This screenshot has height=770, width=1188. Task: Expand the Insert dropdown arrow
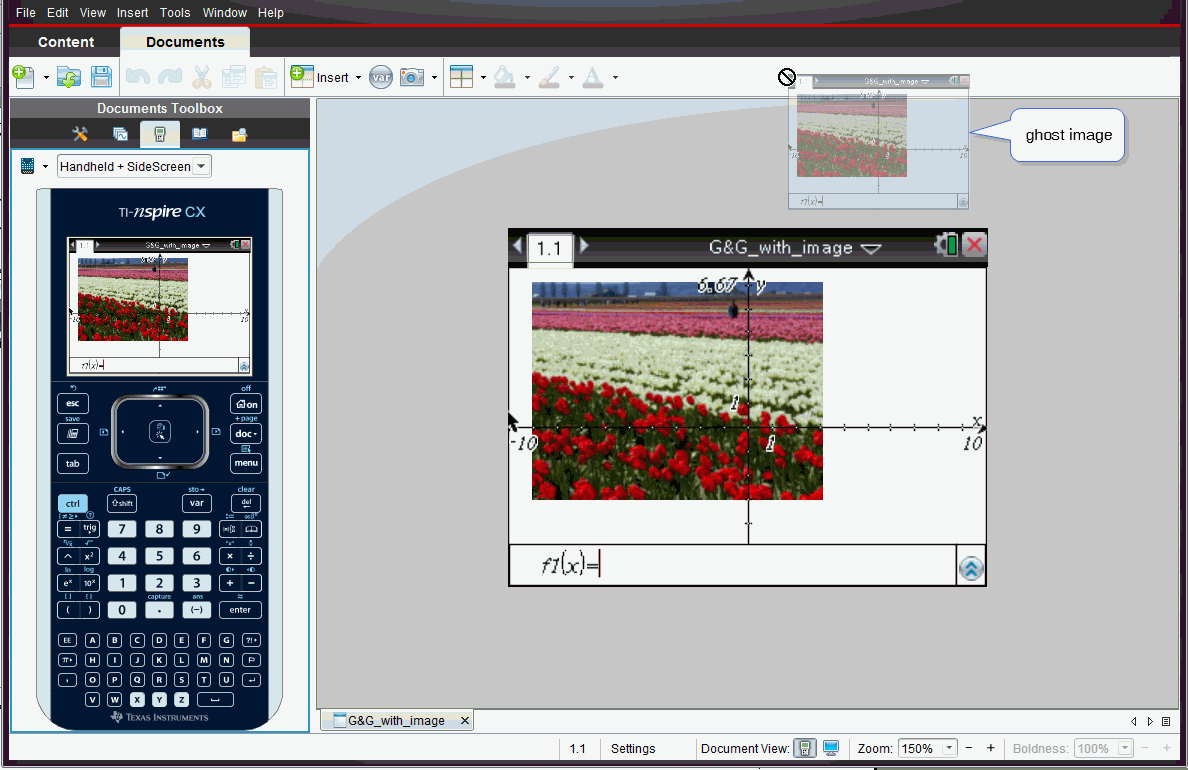pos(358,78)
